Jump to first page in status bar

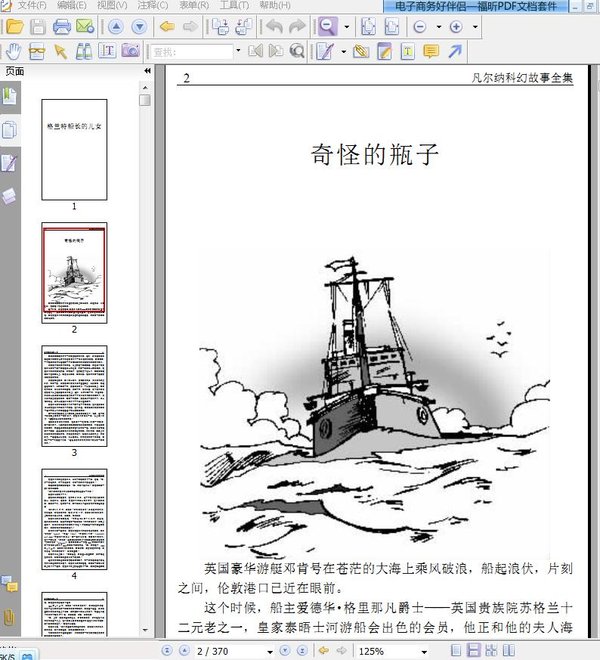(167, 651)
